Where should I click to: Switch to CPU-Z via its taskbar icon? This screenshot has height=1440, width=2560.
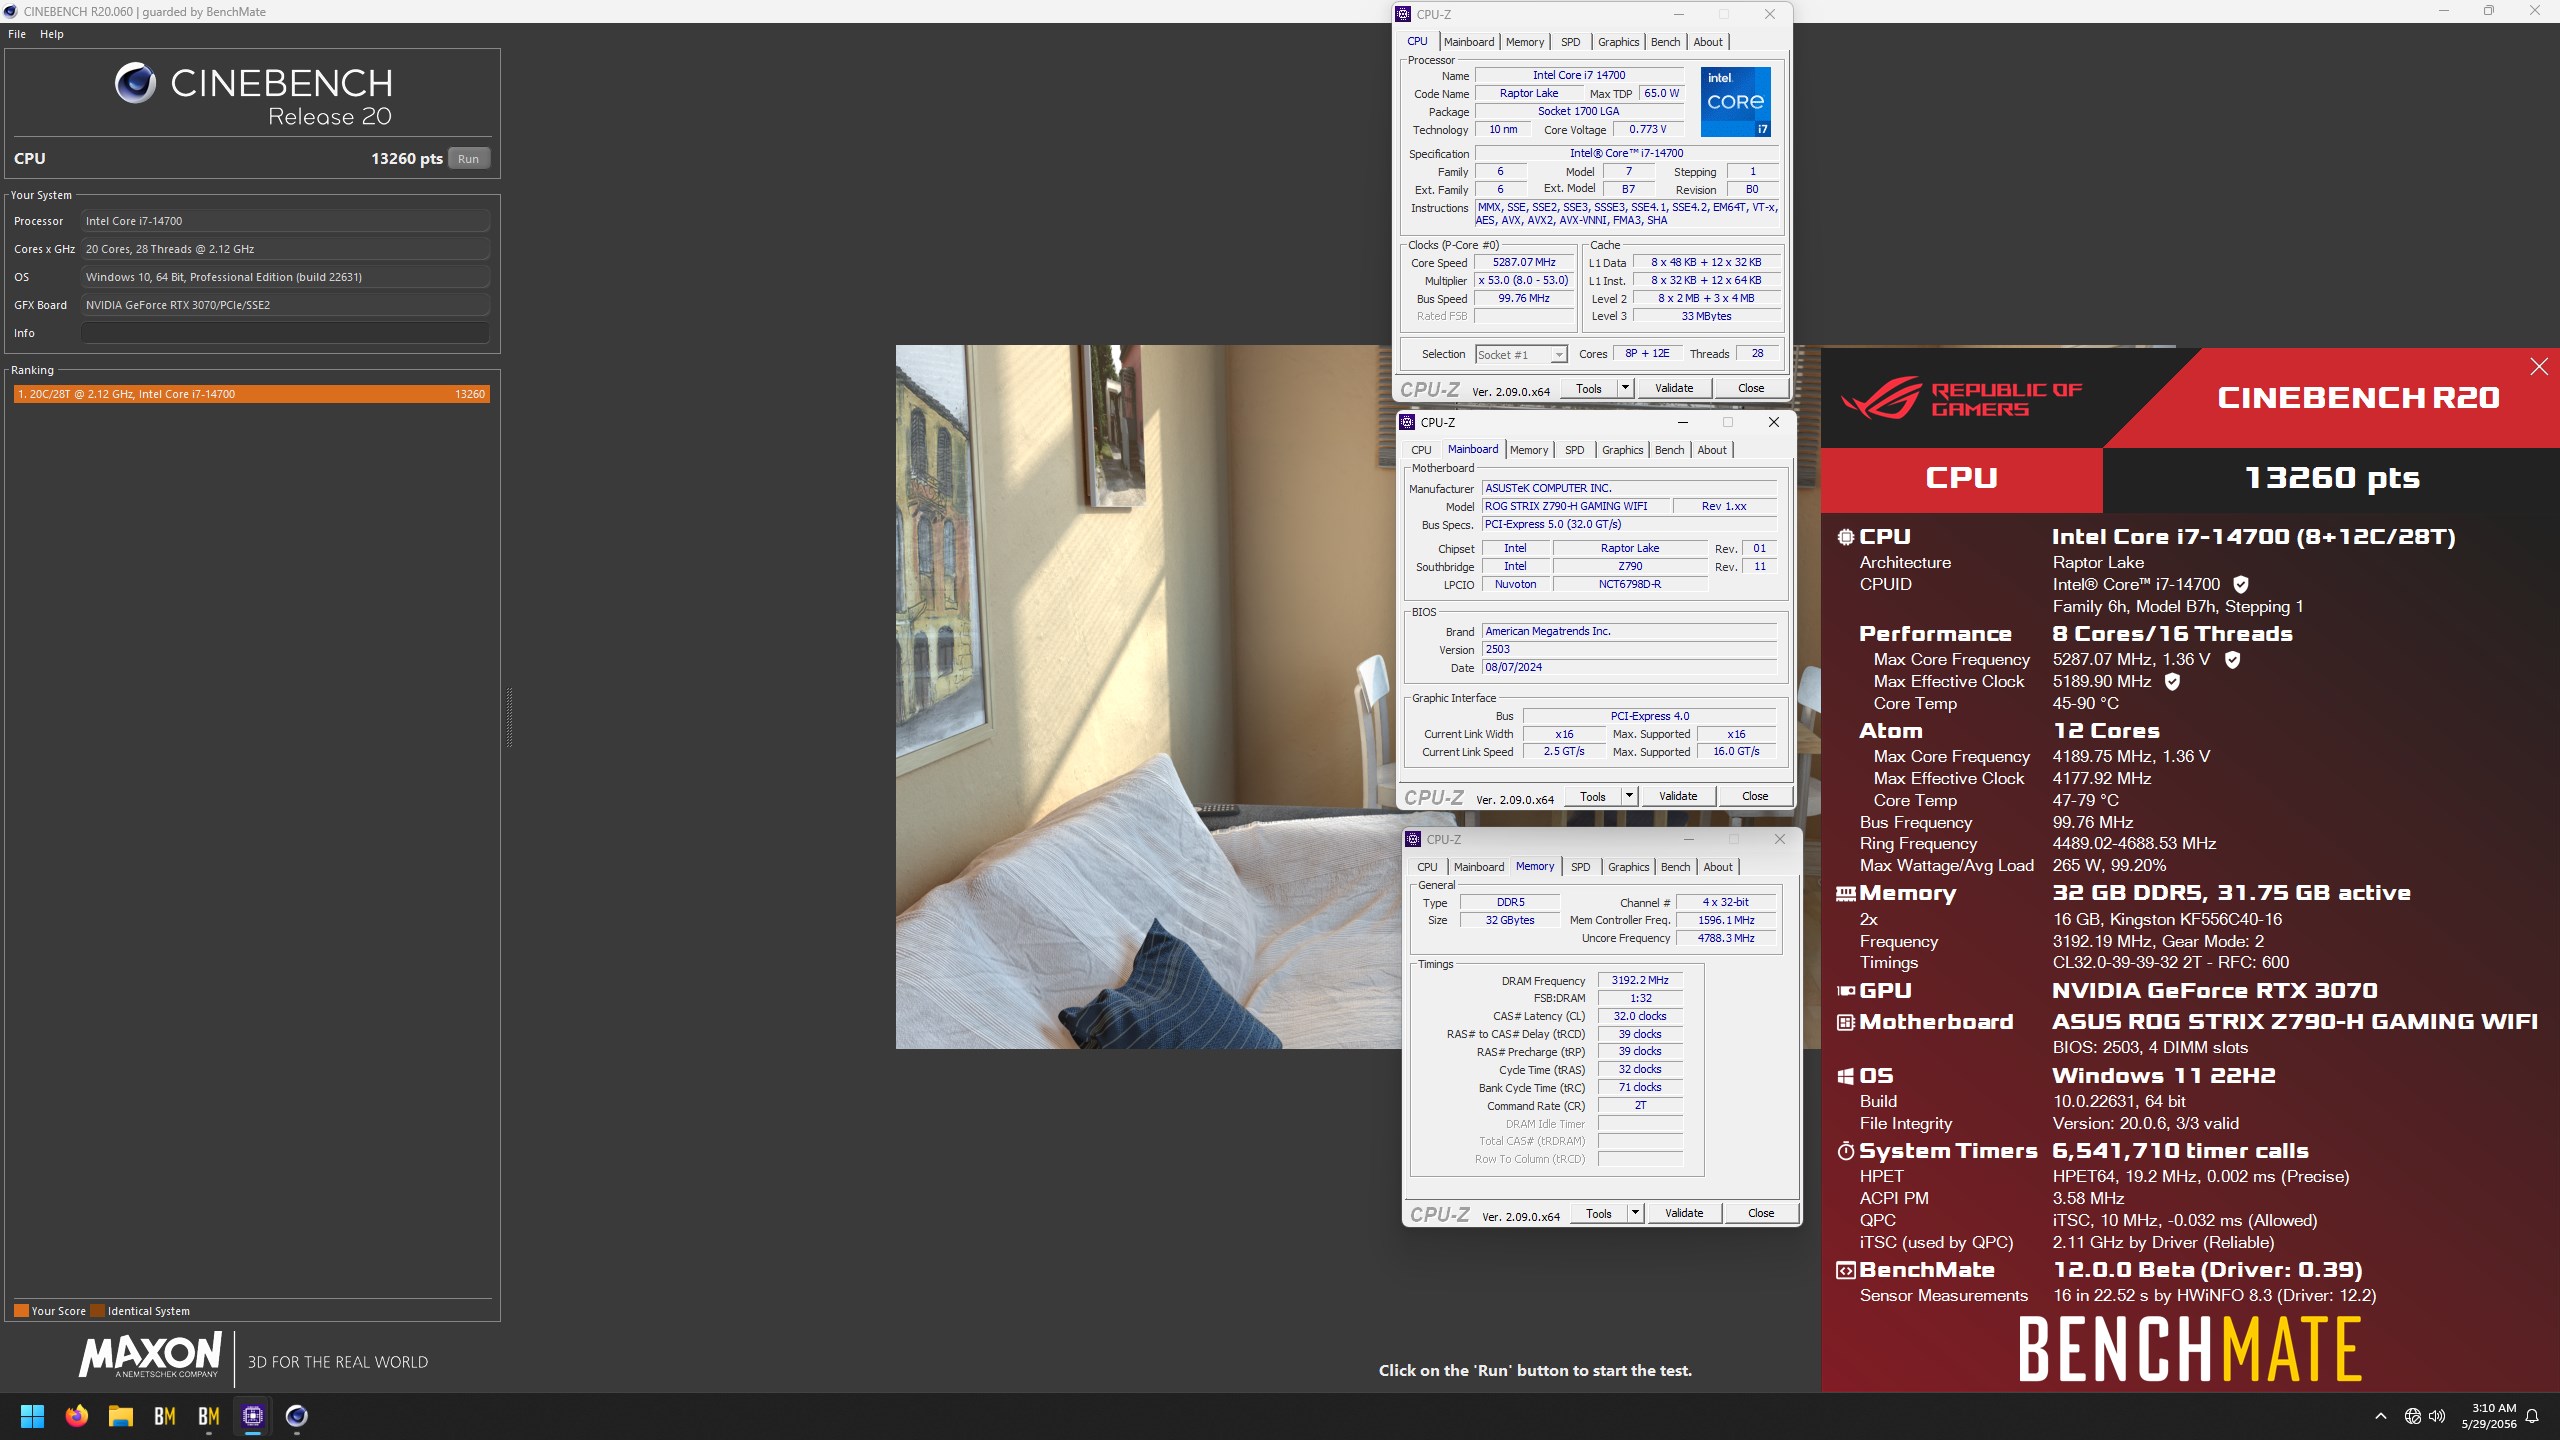pyautogui.click(x=253, y=1416)
